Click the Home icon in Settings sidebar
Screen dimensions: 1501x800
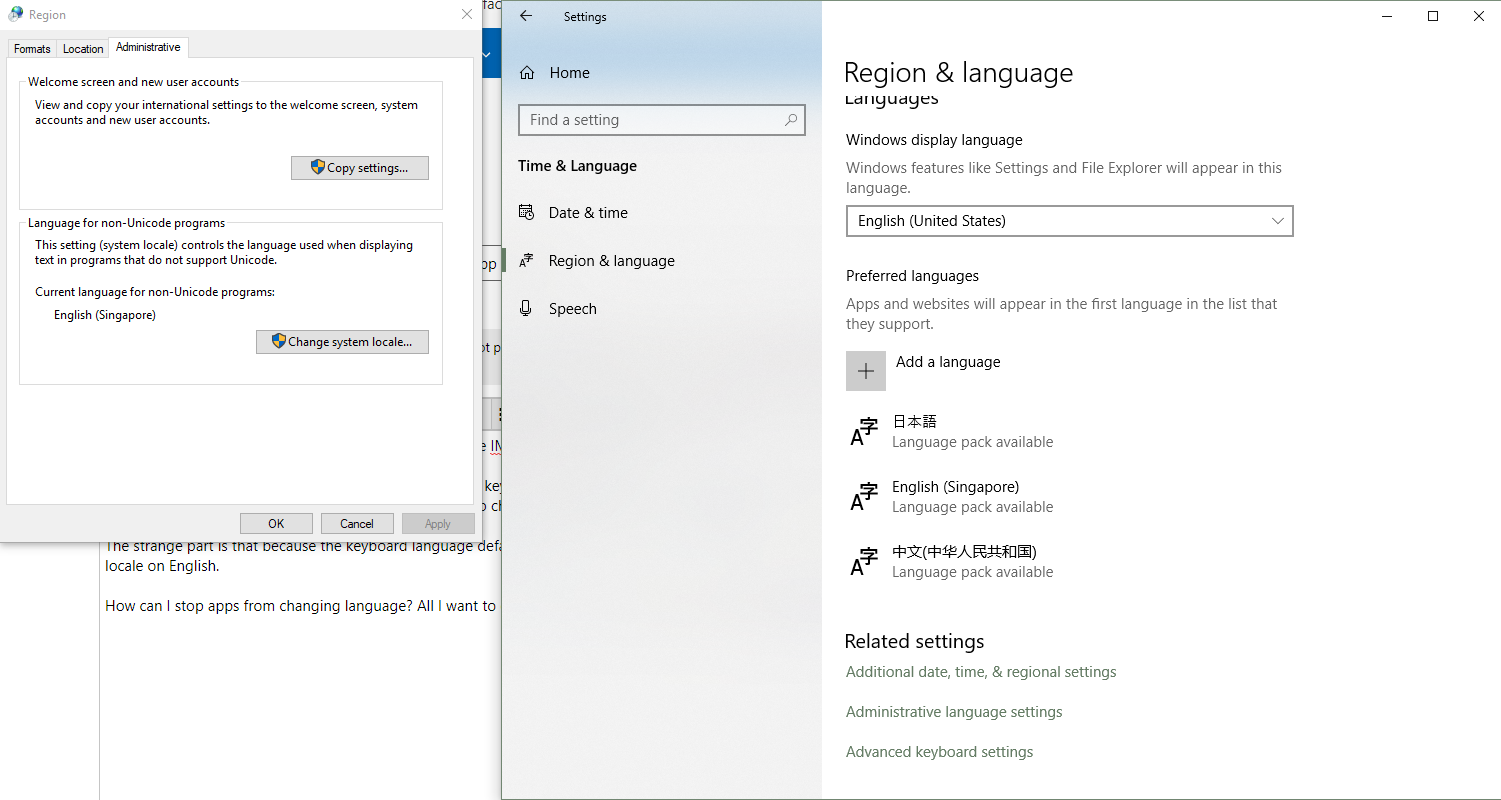[x=526, y=72]
